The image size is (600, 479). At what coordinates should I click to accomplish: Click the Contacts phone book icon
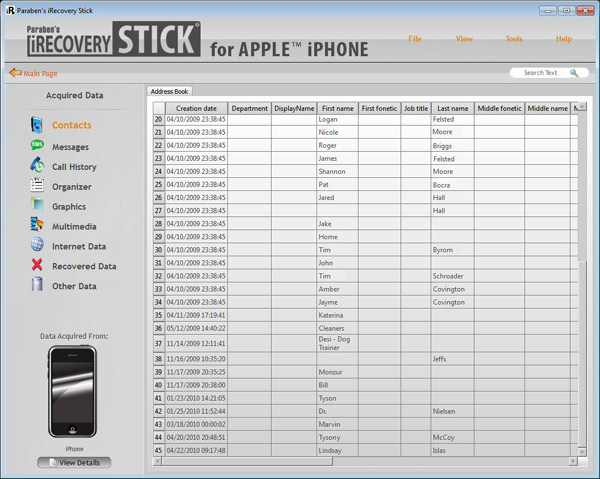[x=37, y=125]
